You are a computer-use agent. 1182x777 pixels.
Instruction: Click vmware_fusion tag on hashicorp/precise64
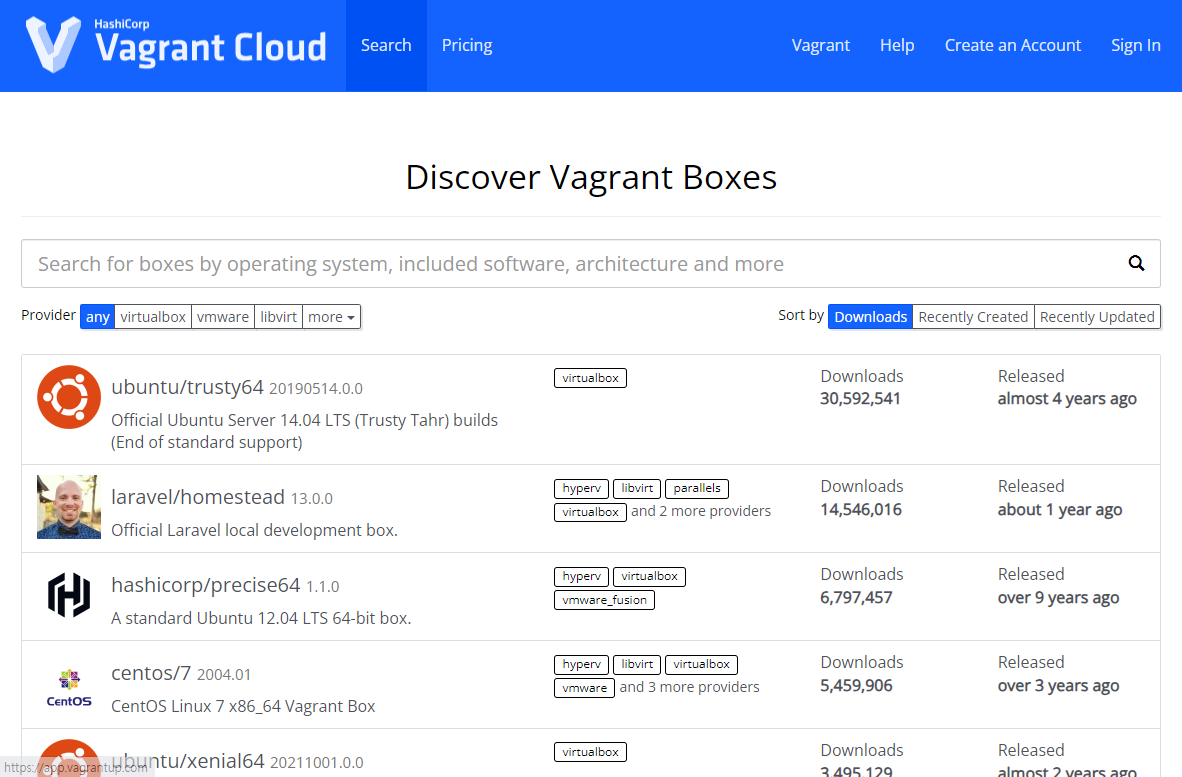pyautogui.click(x=604, y=600)
